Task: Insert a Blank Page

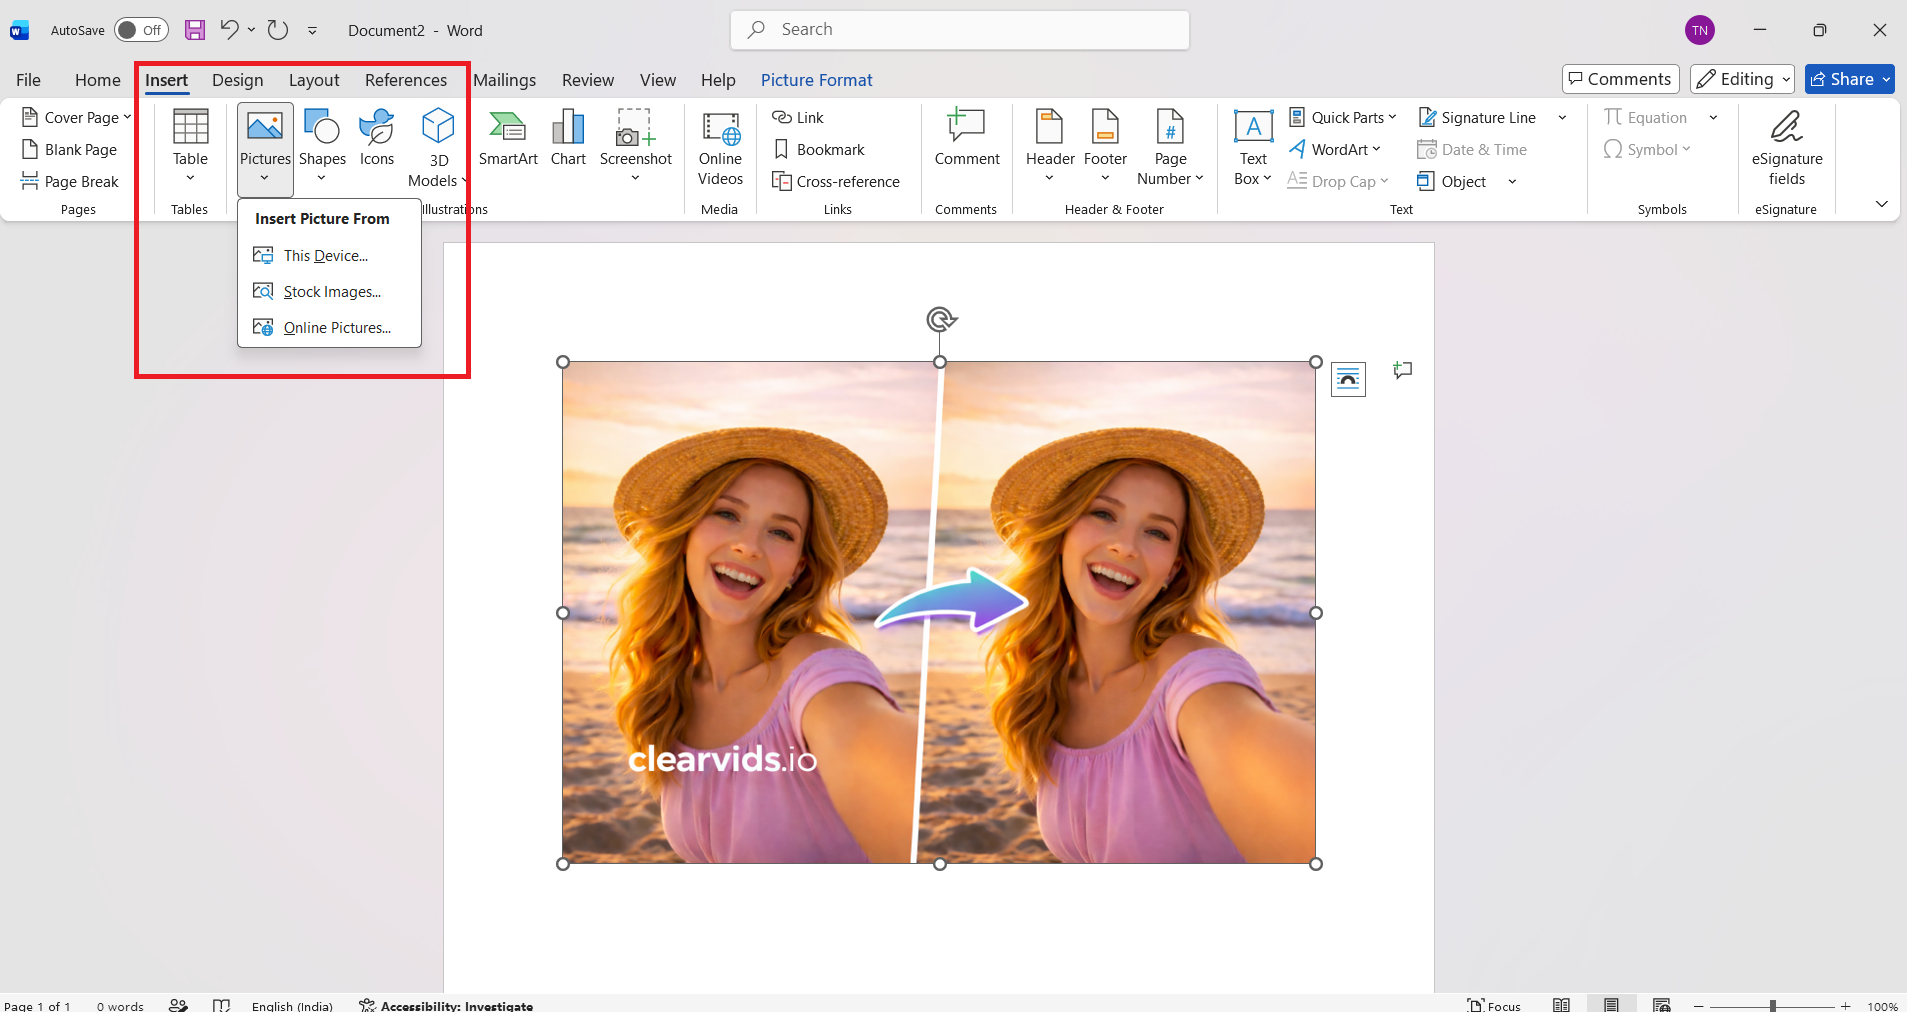Action: pos(69,149)
